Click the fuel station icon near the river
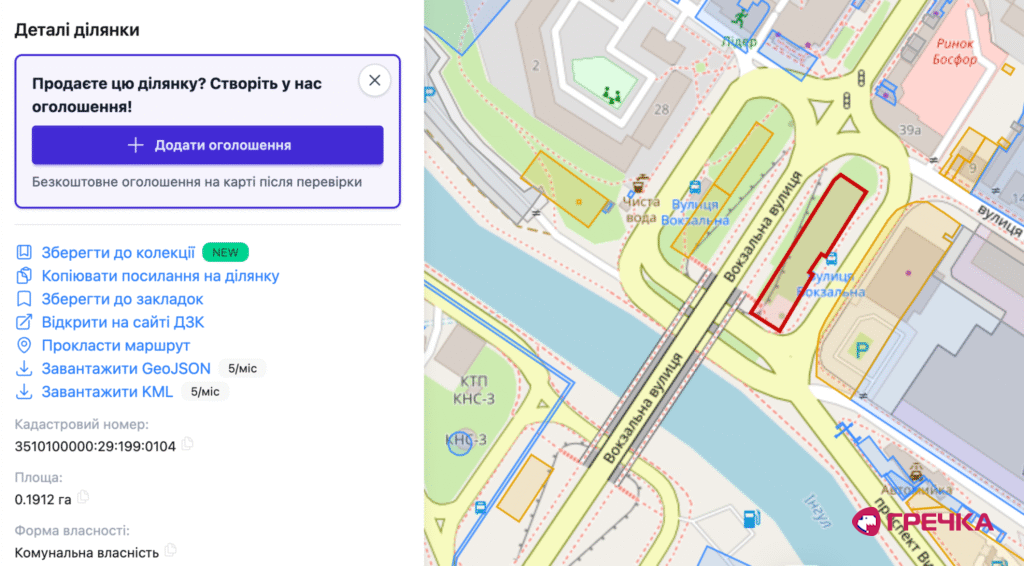The height and width of the screenshot is (566, 1024). [x=750, y=519]
